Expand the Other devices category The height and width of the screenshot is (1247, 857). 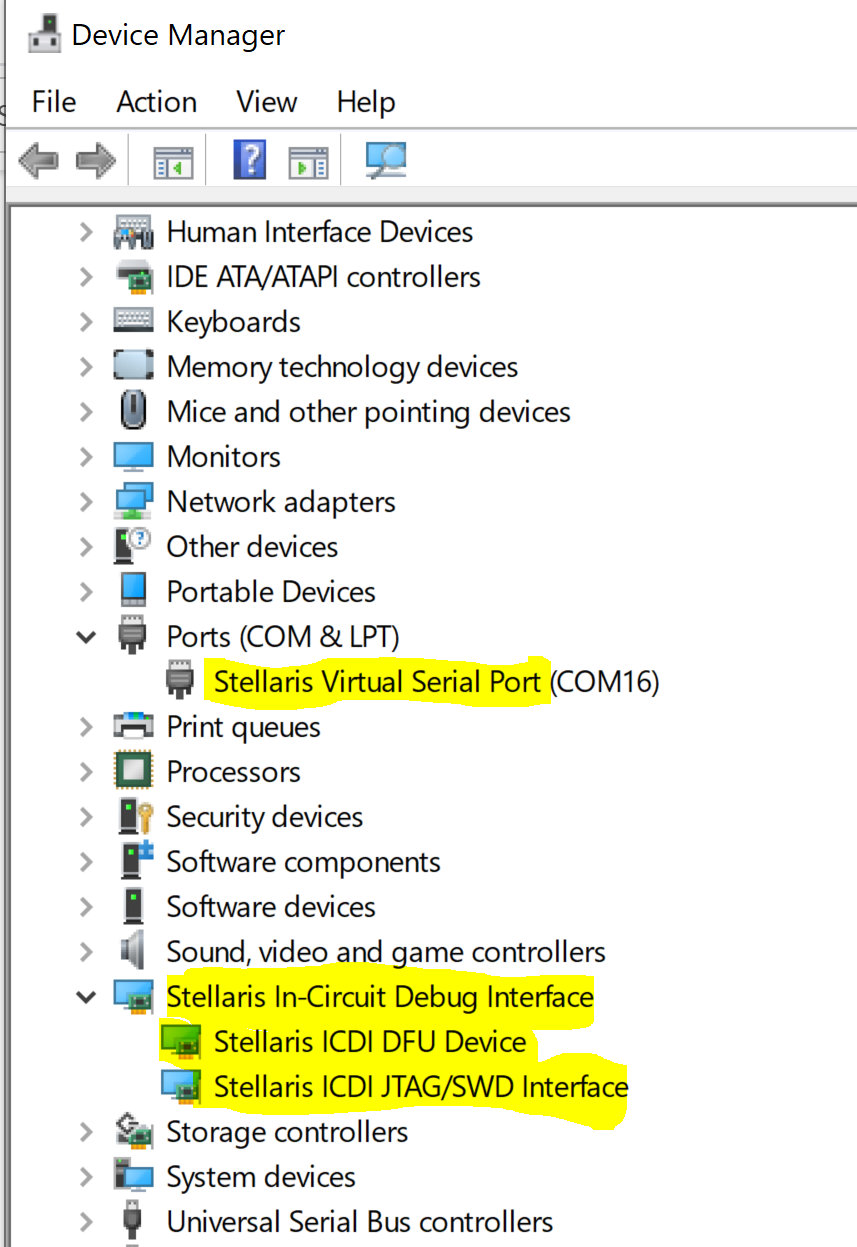coord(87,547)
